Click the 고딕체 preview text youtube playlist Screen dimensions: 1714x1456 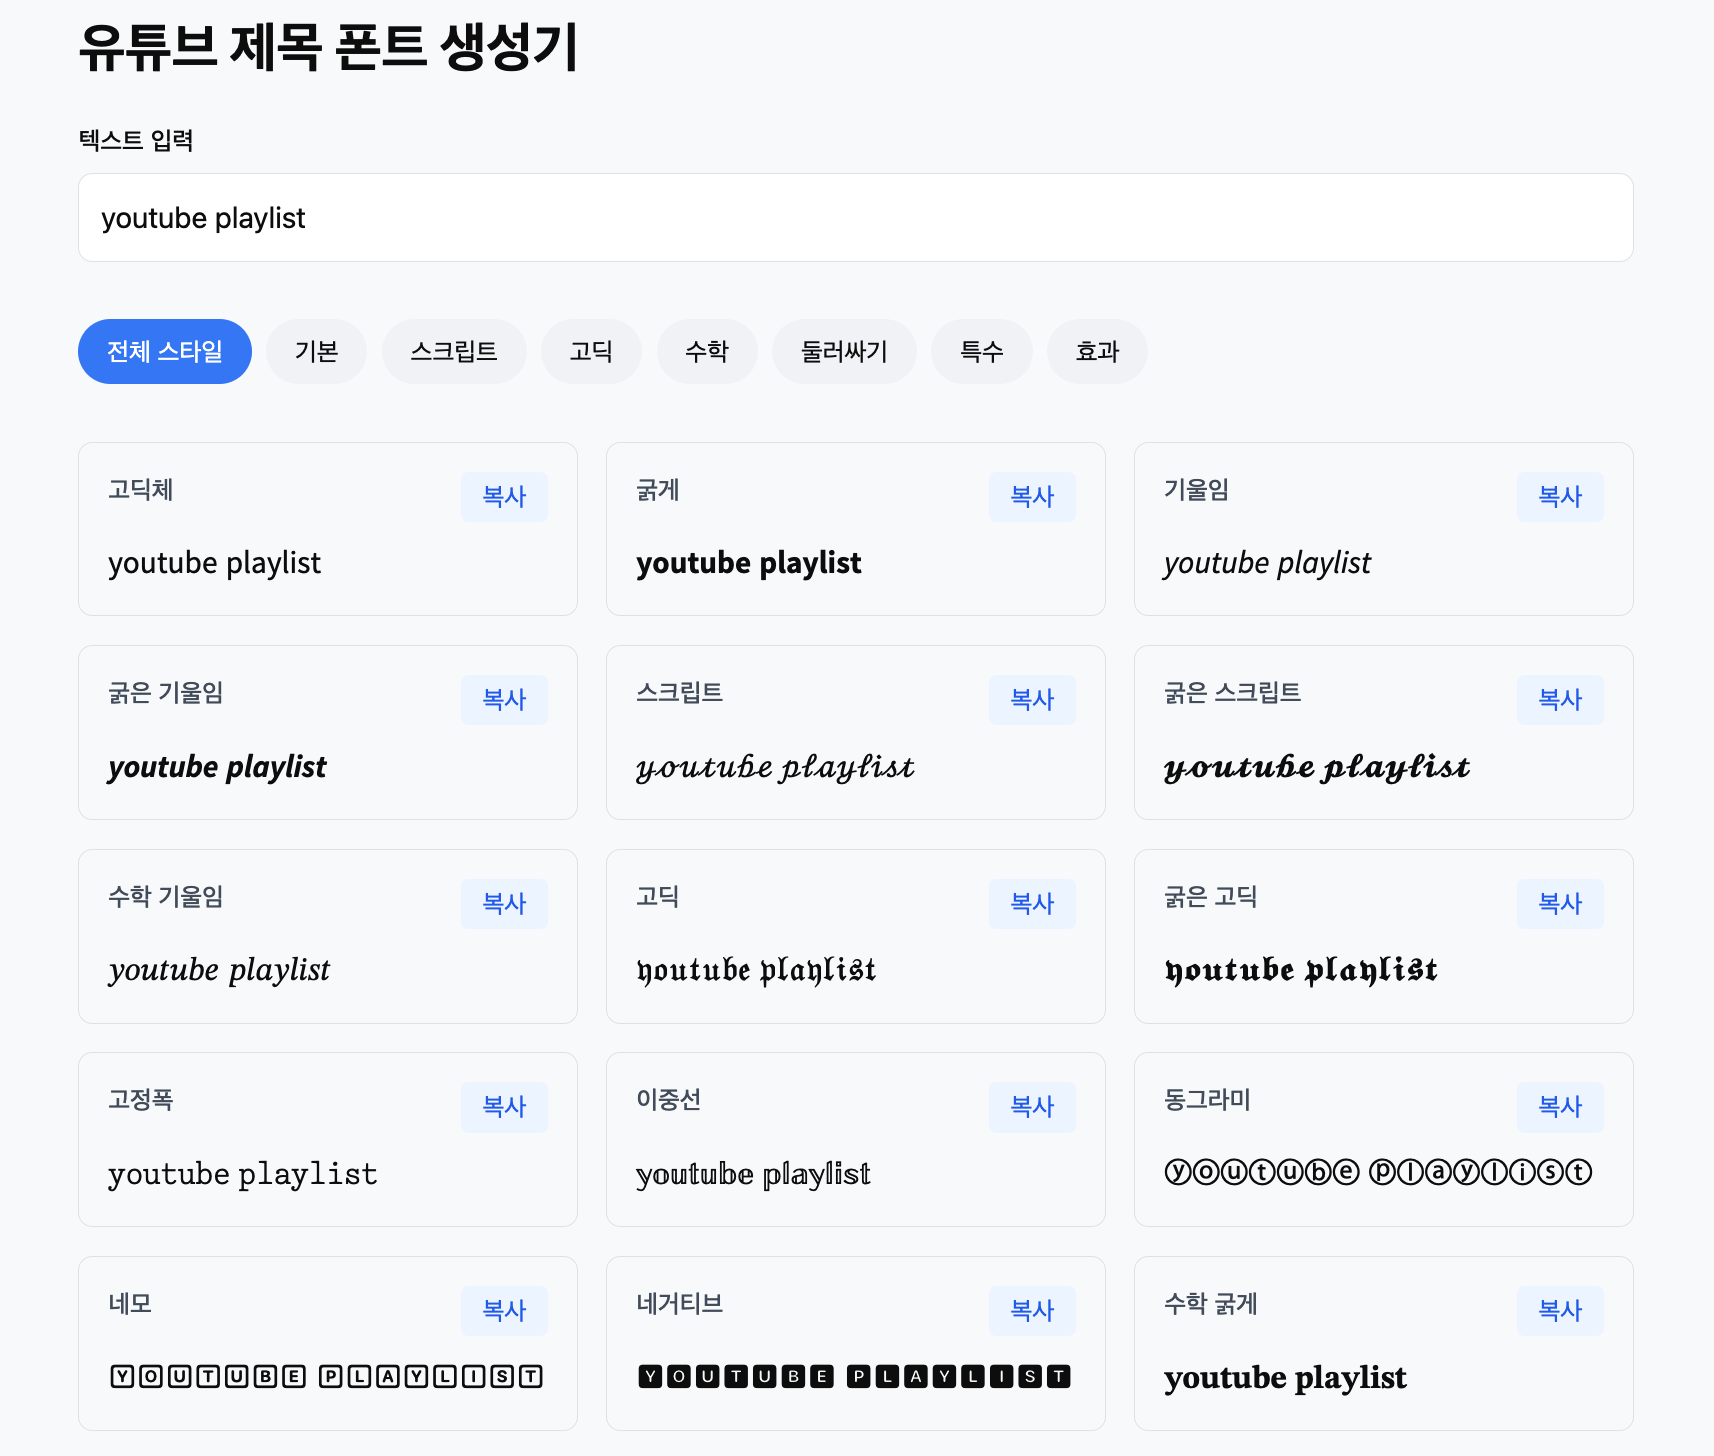pos(214,564)
